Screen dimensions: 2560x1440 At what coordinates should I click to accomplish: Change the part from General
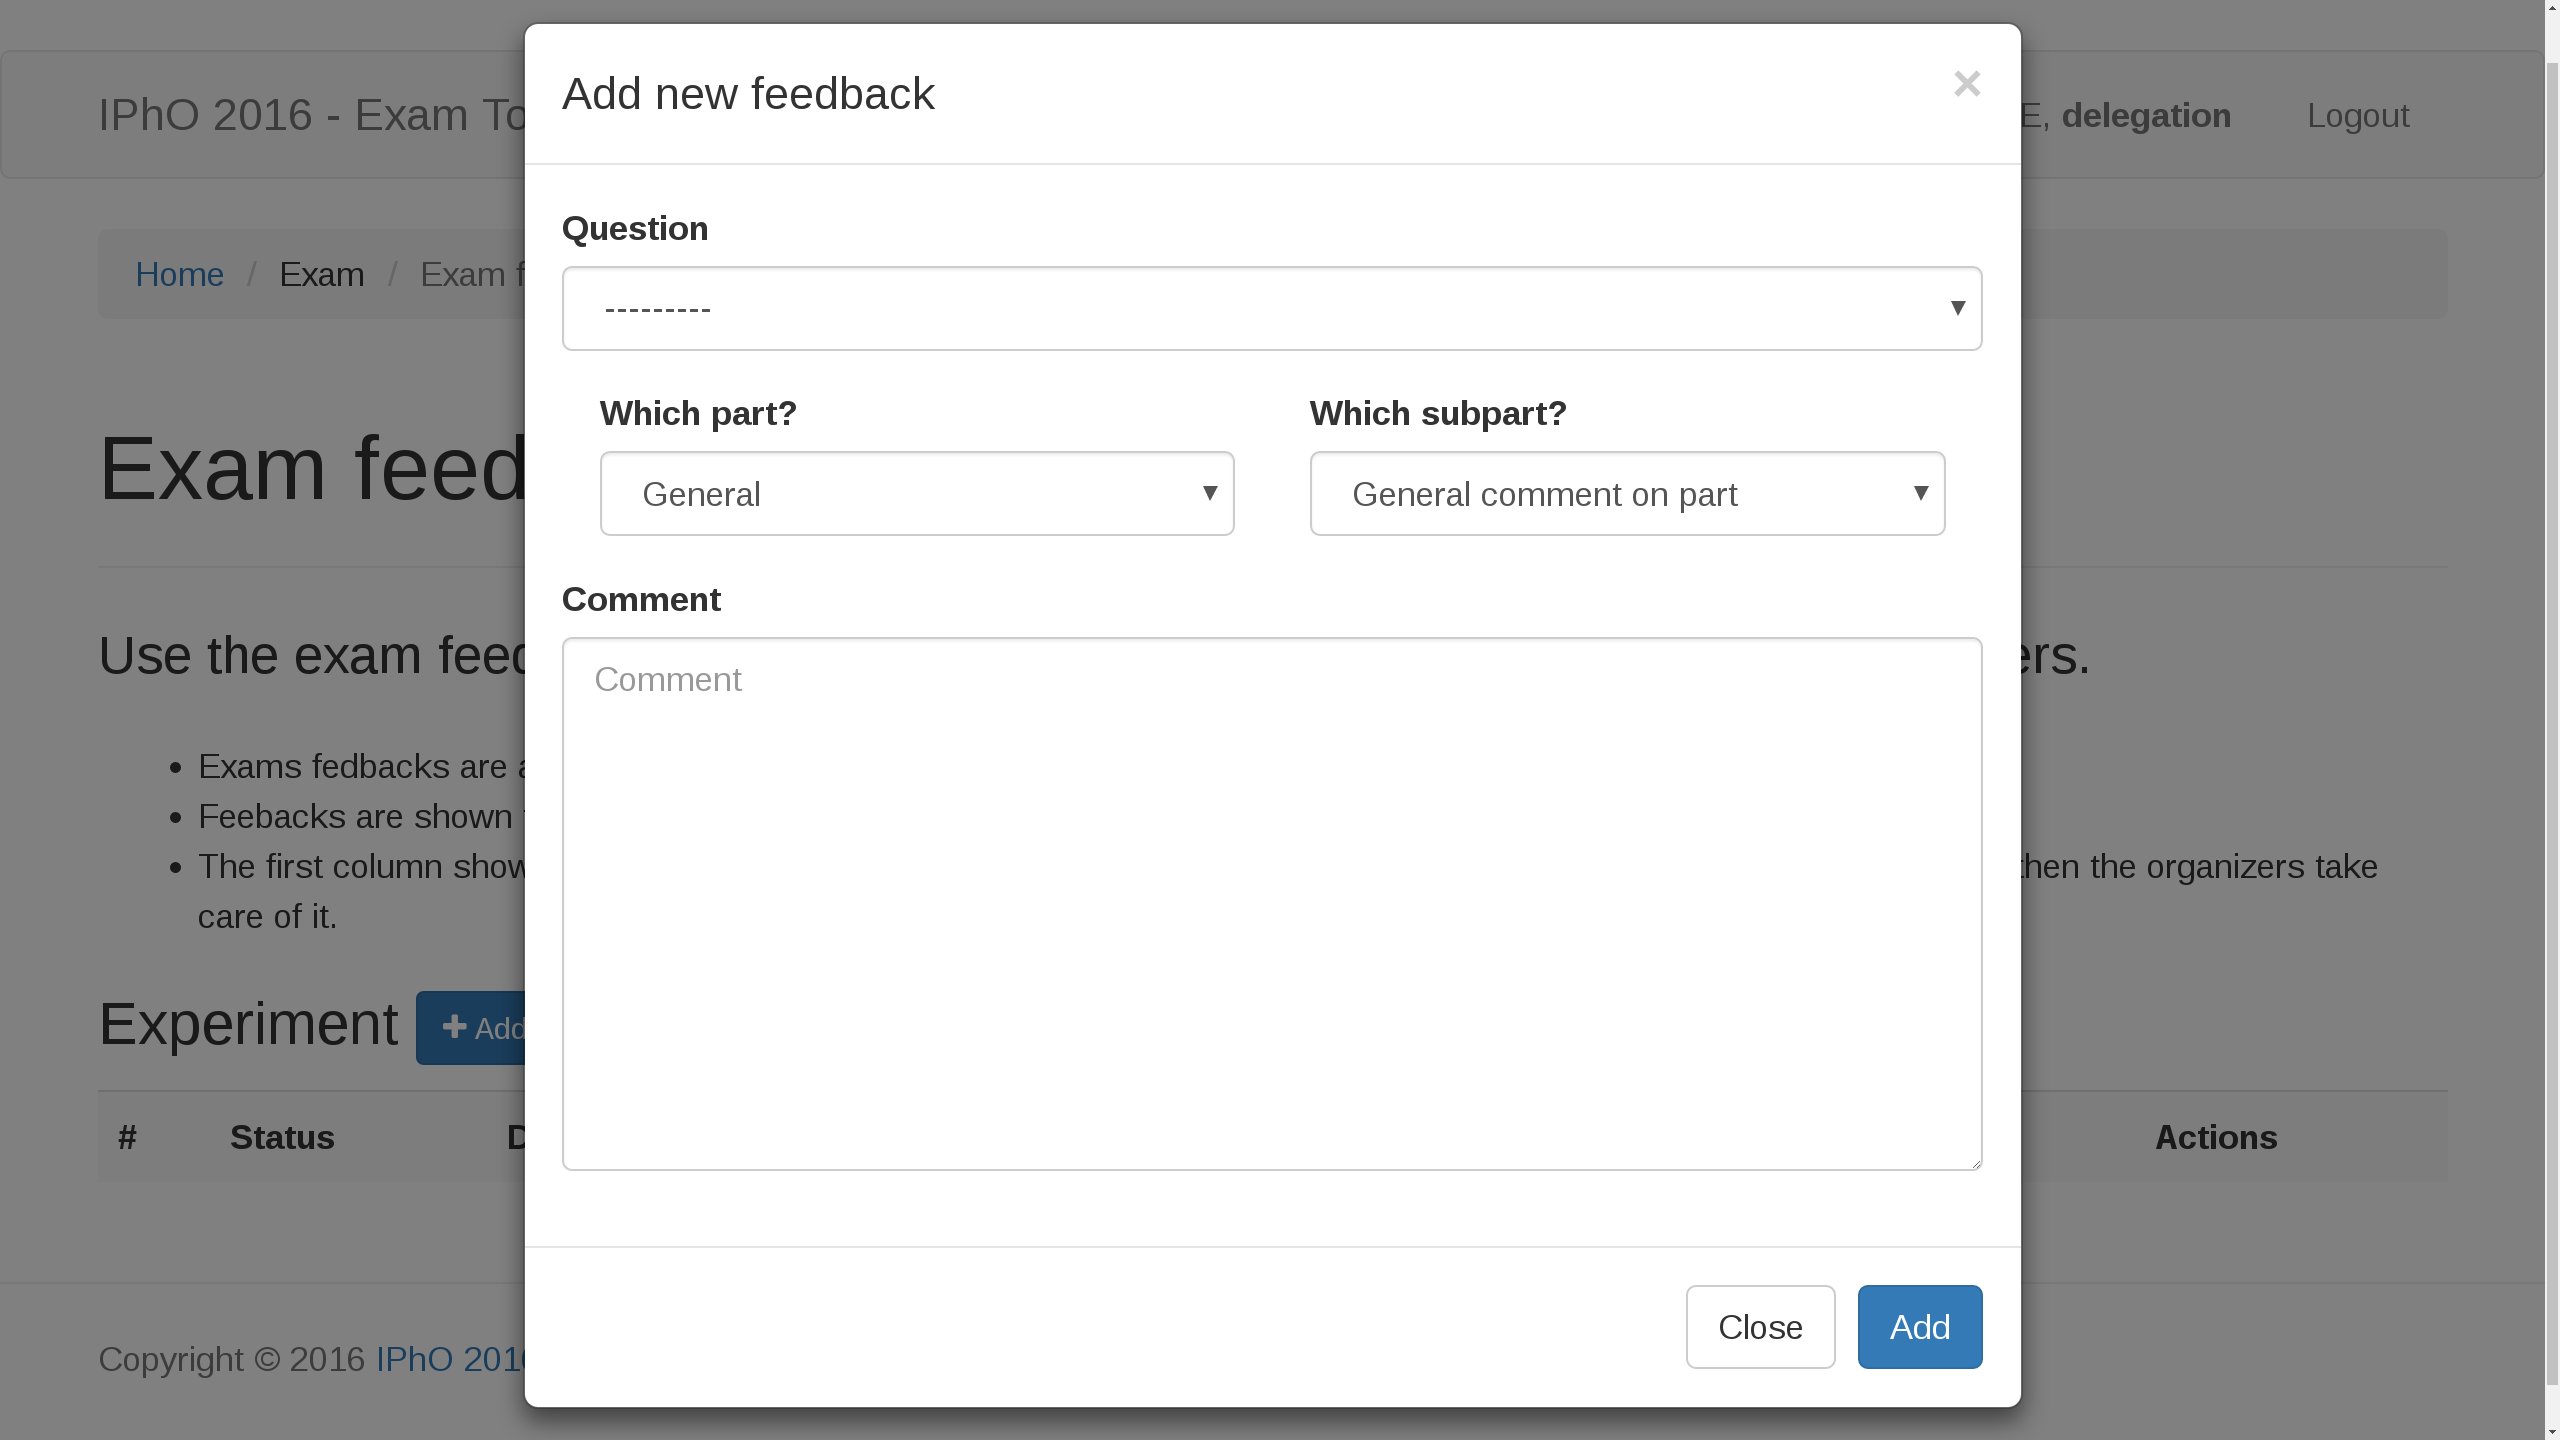click(x=917, y=493)
